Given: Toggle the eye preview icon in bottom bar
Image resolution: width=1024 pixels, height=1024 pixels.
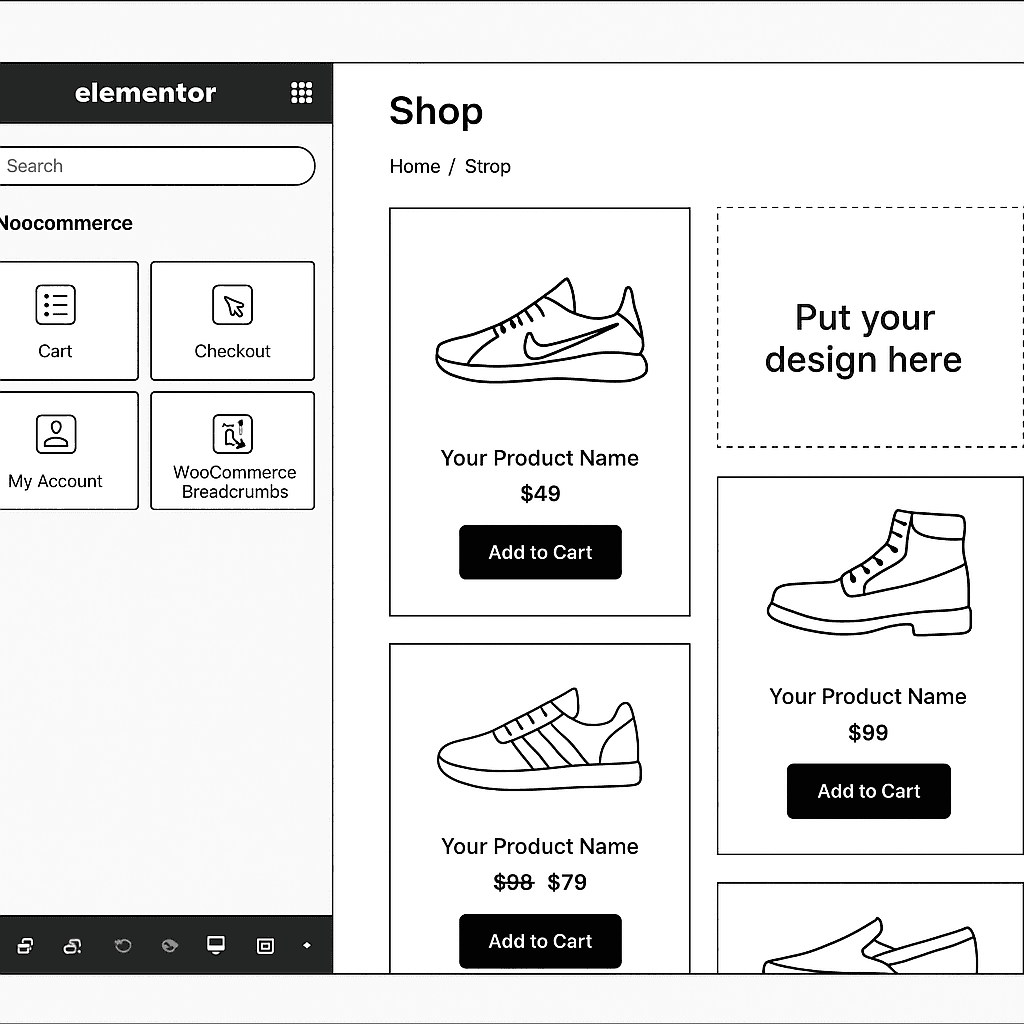Looking at the screenshot, I should [x=170, y=945].
